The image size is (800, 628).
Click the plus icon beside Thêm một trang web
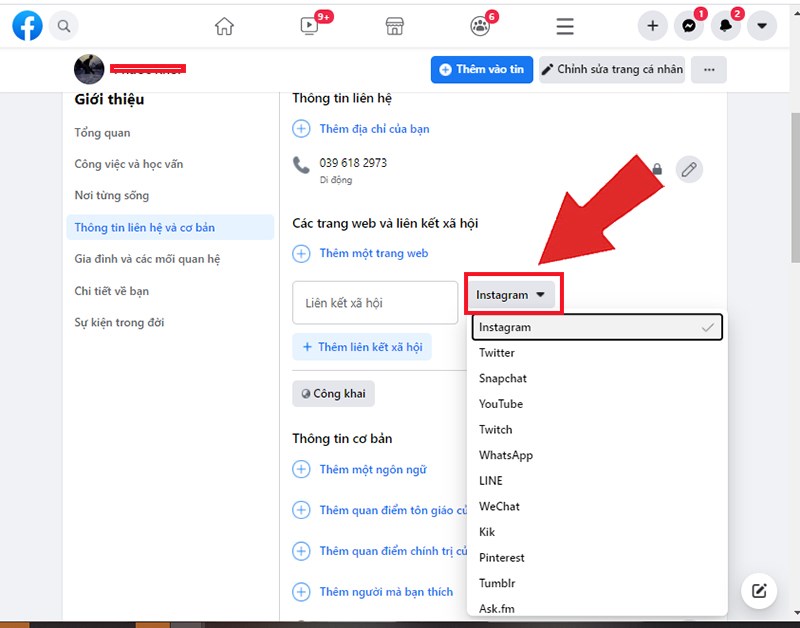301,253
